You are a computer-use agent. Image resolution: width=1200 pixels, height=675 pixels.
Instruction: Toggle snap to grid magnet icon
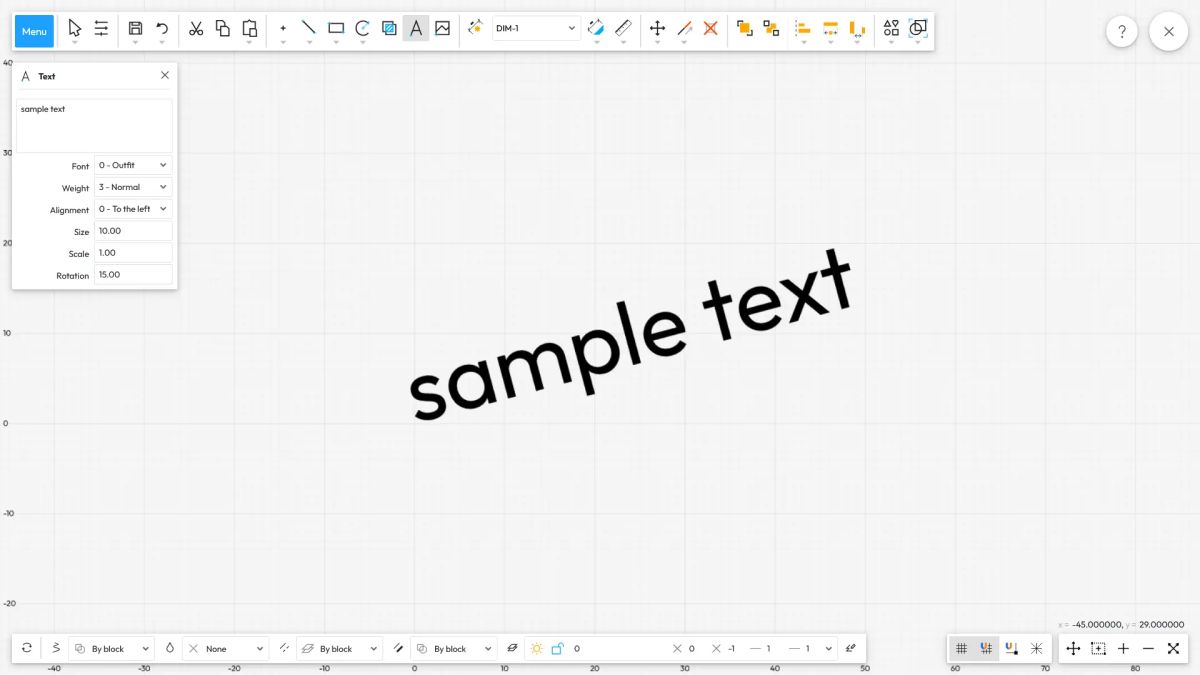[x=987, y=648]
